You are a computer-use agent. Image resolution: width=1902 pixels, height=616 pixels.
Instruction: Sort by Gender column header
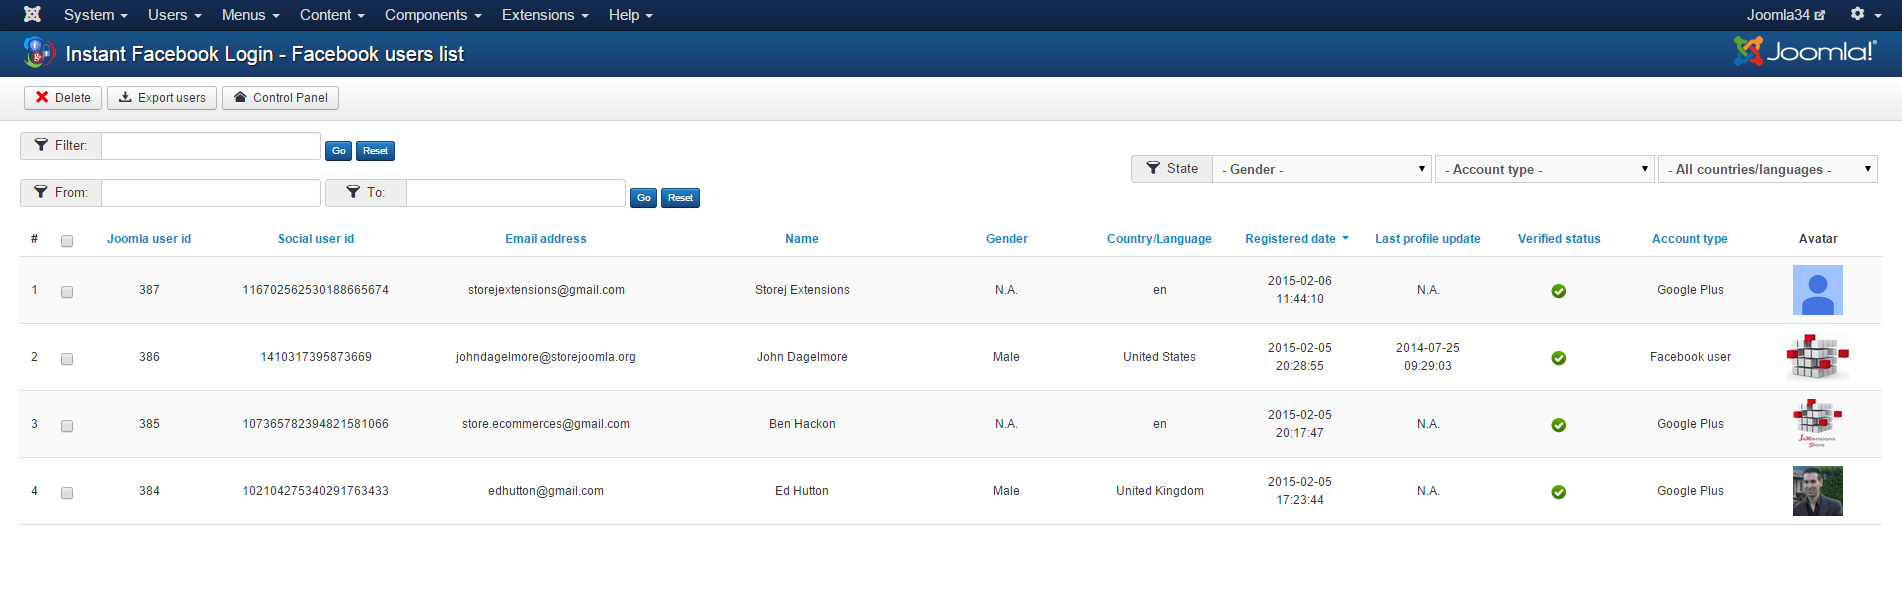1007,239
